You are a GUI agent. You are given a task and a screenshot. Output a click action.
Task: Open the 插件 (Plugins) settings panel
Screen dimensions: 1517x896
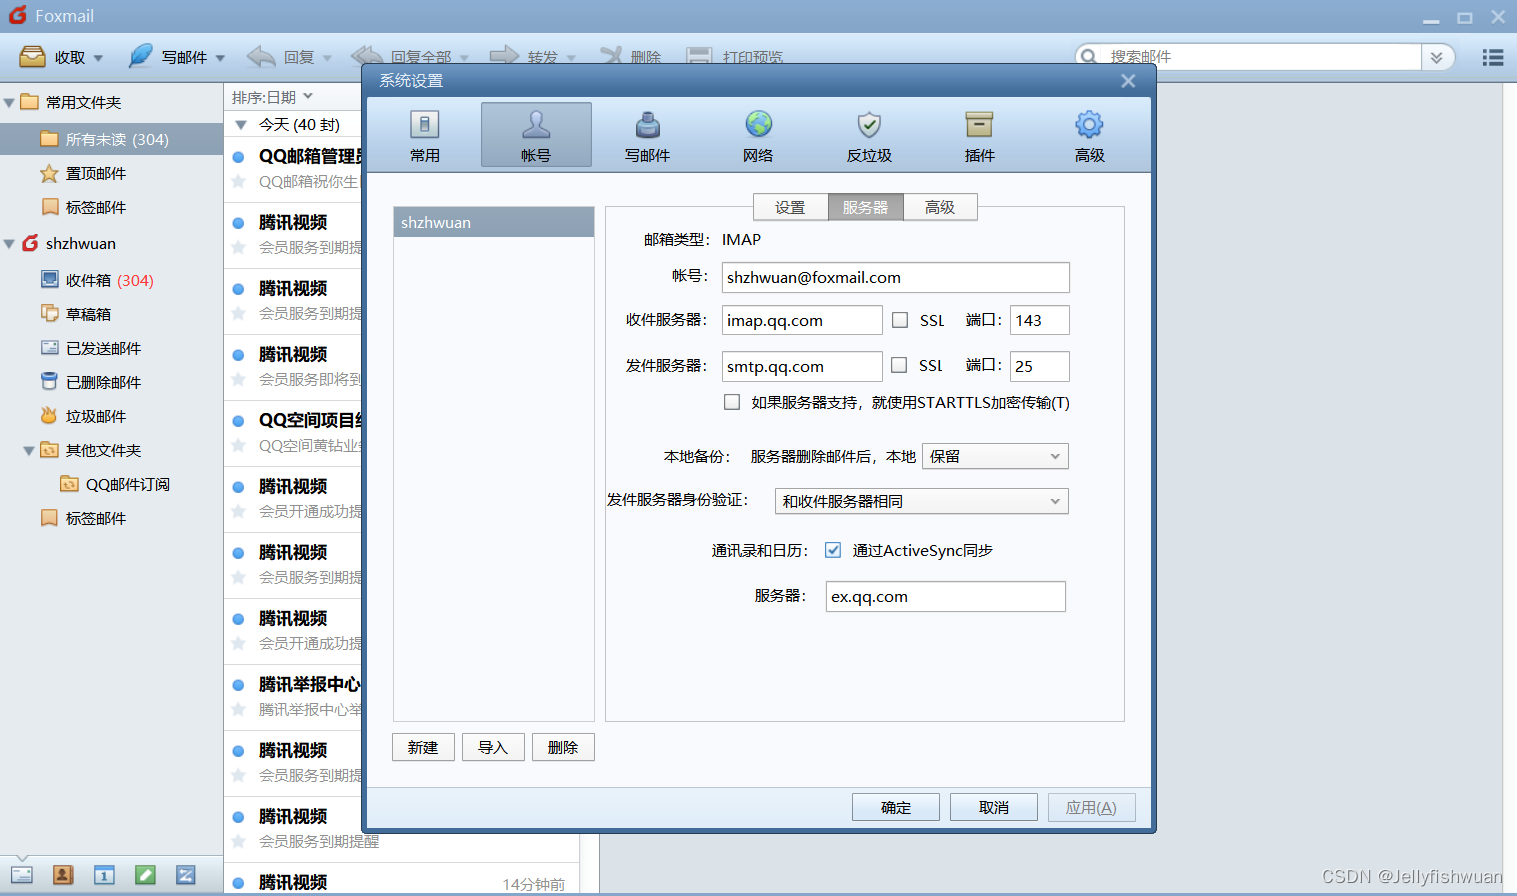pos(978,134)
